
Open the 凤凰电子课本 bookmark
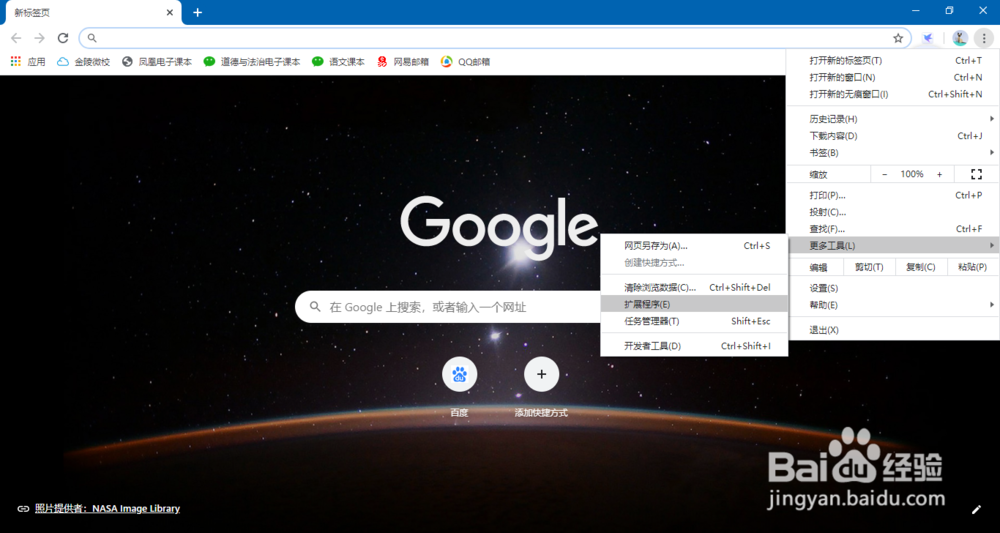click(157, 62)
